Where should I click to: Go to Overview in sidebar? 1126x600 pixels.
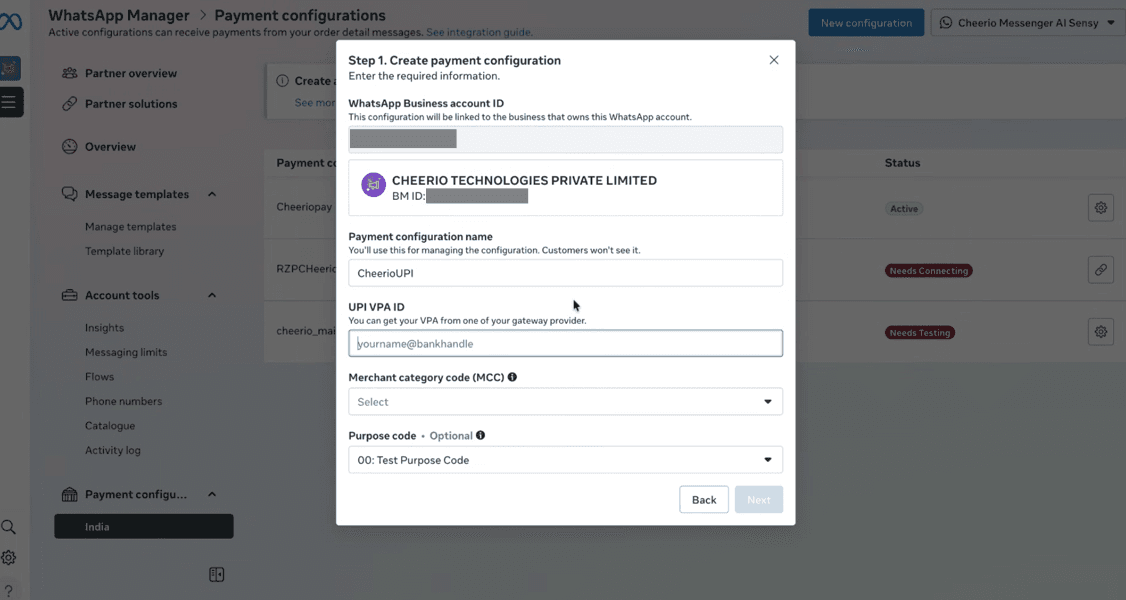click(110, 146)
